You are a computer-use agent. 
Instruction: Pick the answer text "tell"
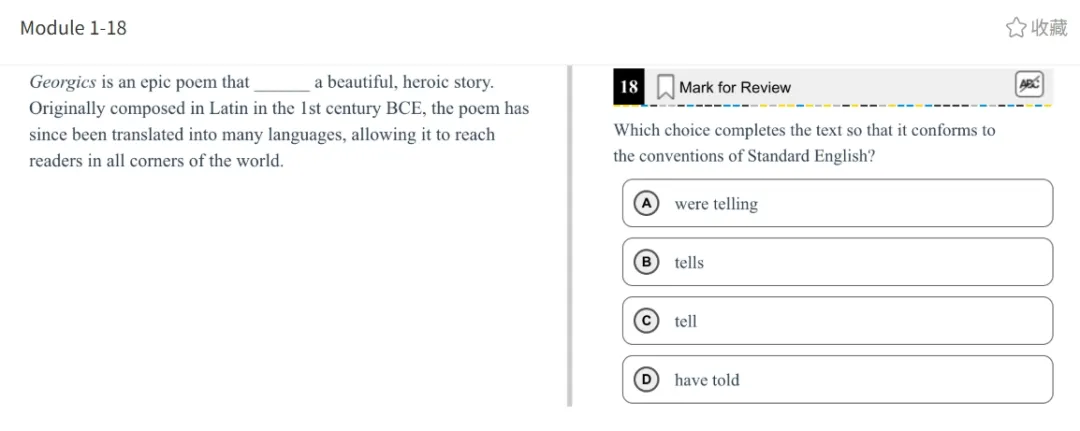click(x=686, y=322)
